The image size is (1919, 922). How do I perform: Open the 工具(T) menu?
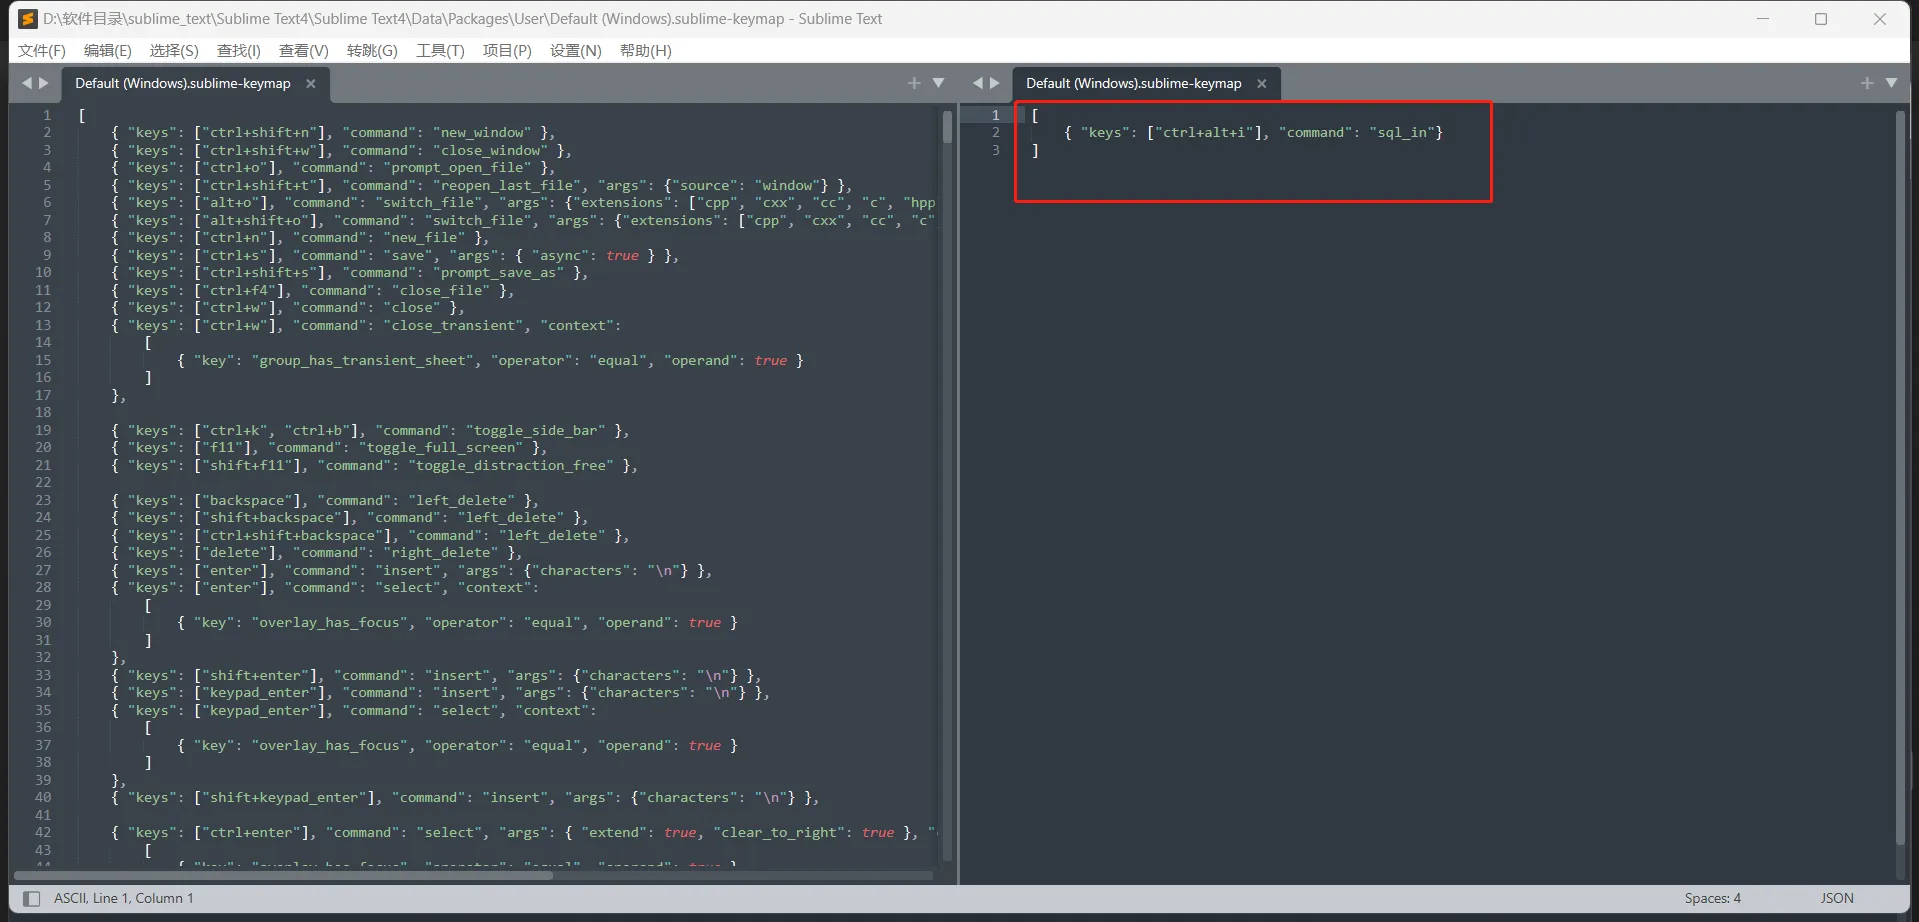tap(440, 50)
